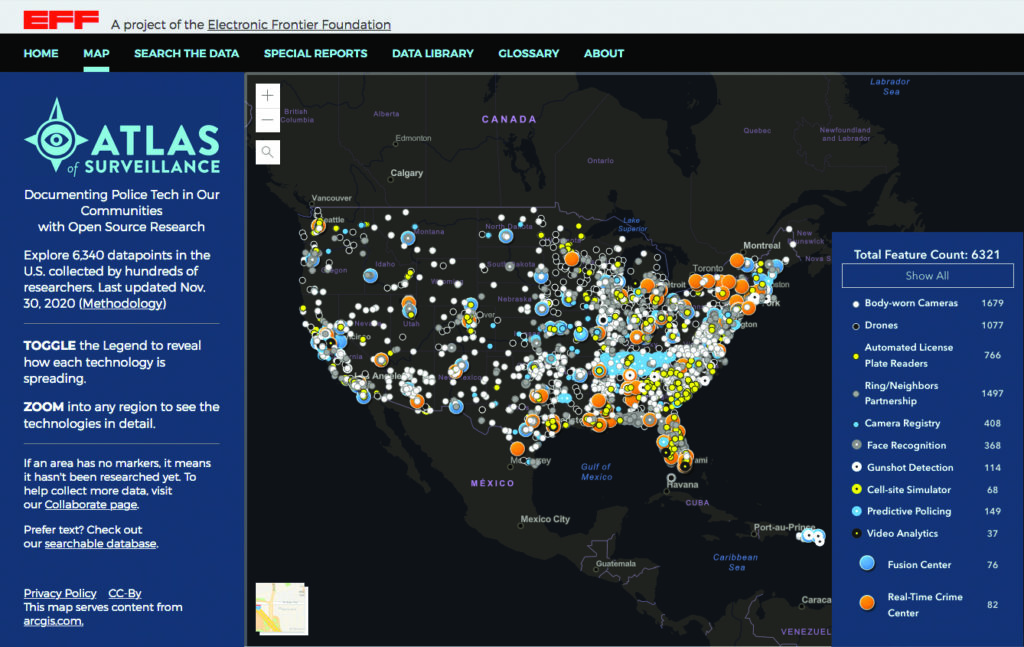Image resolution: width=1024 pixels, height=647 pixels.
Task: Click the map zoom in plus button
Action: [x=267, y=96]
